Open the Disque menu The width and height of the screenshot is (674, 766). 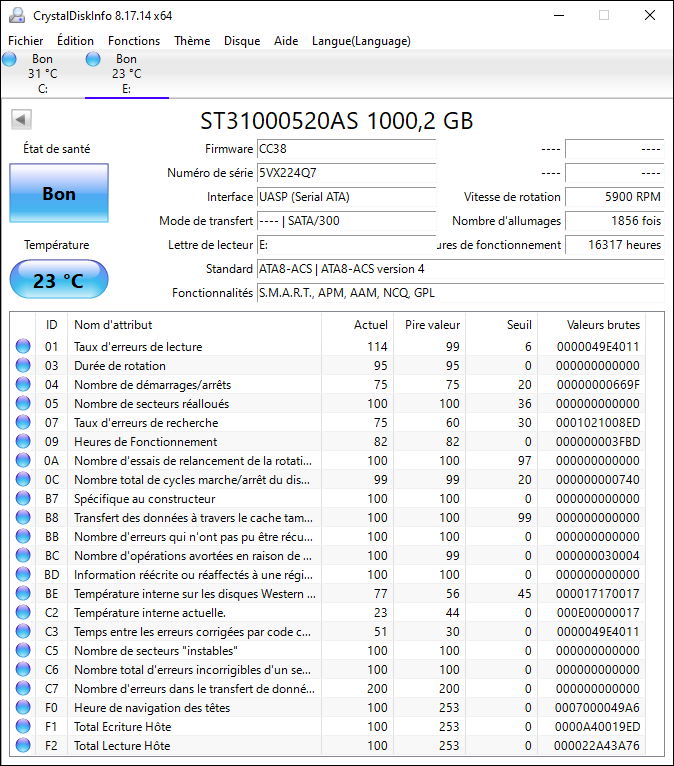(242, 41)
